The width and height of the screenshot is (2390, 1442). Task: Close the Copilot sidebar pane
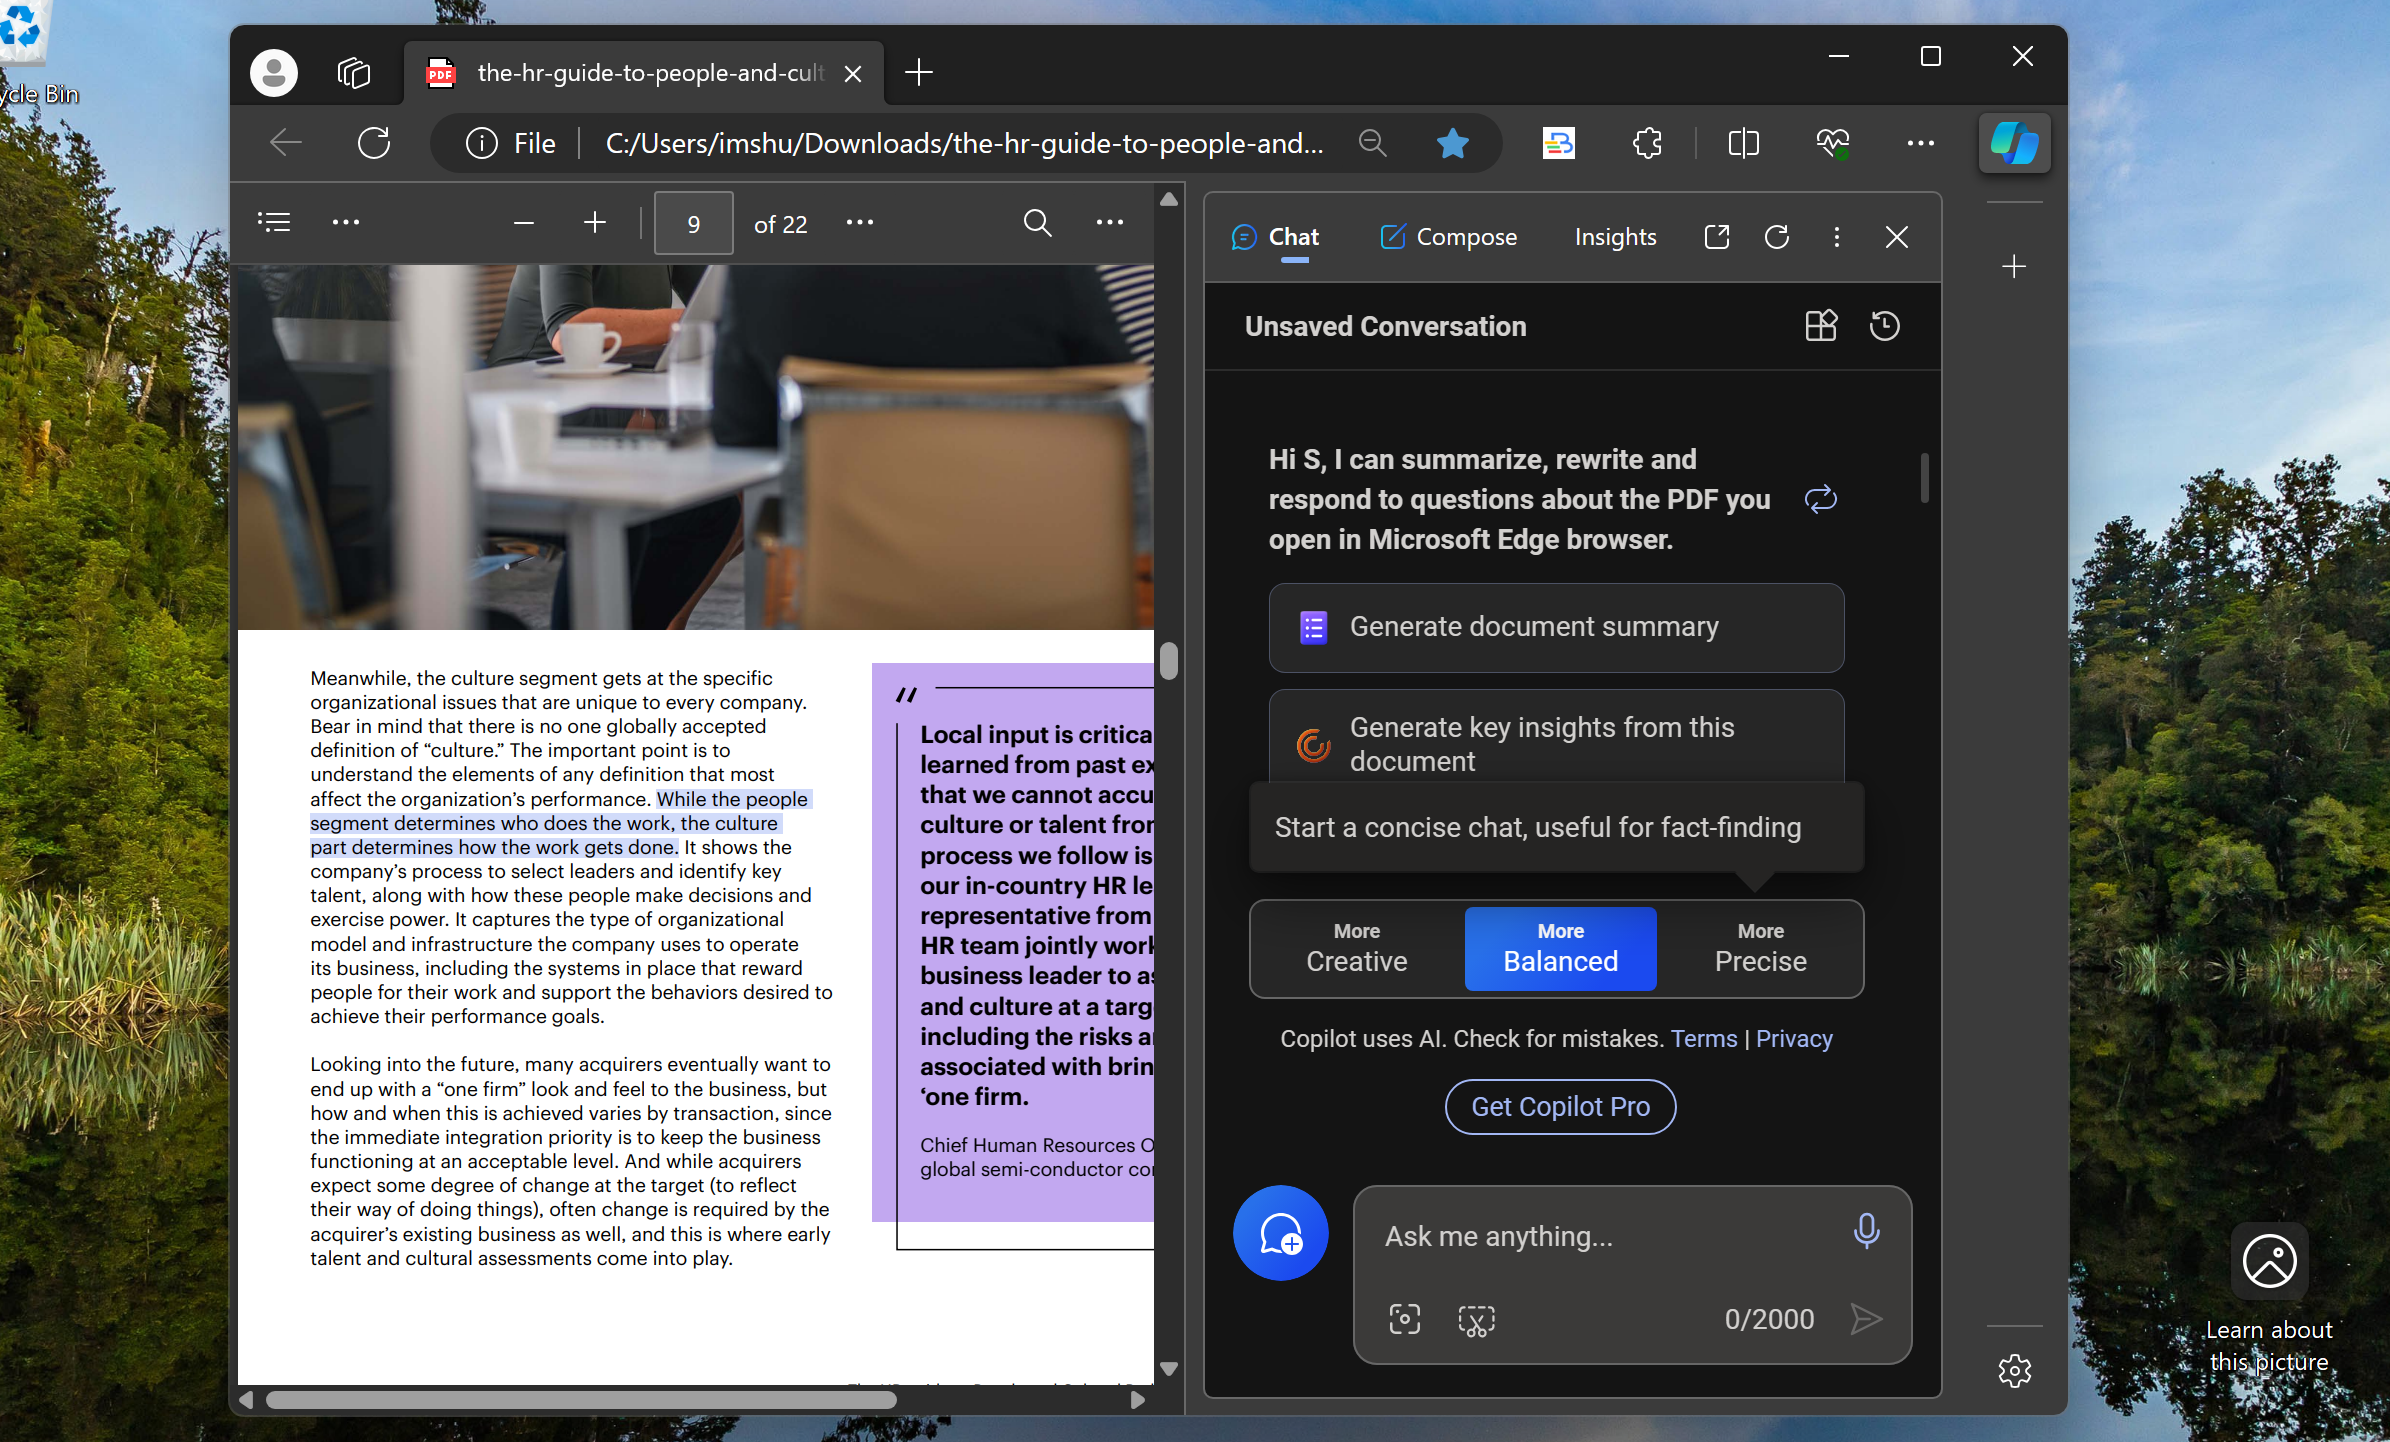[1896, 237]
